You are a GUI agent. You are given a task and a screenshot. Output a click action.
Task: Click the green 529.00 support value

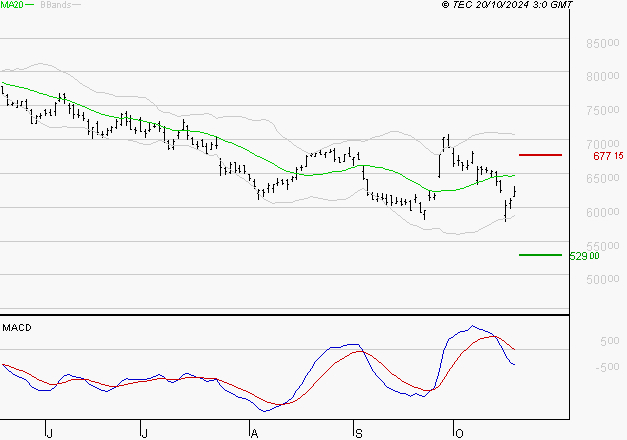point(585,256)
